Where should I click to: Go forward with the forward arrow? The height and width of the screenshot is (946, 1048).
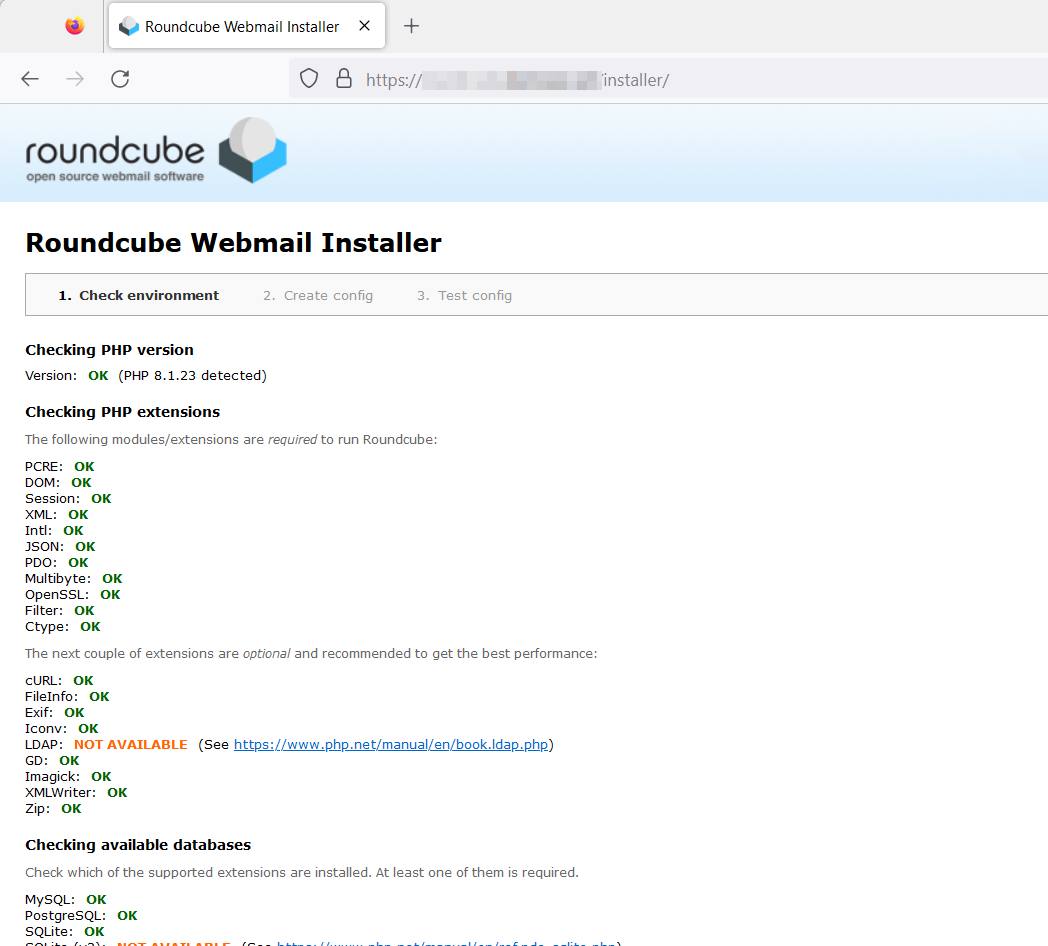(x=75, y=79)
